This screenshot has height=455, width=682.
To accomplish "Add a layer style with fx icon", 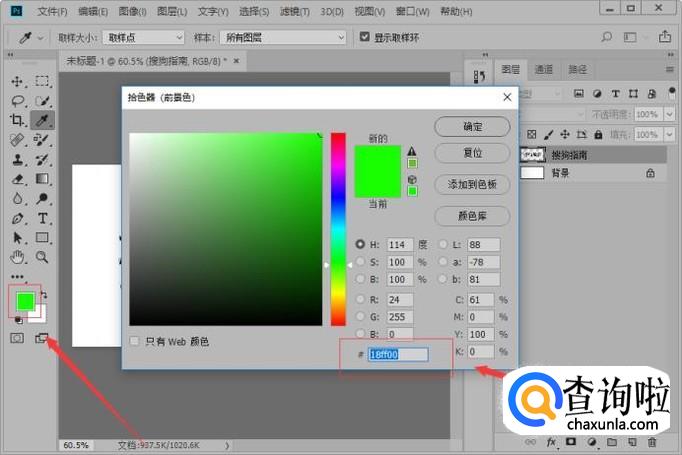I will (551, 442).
